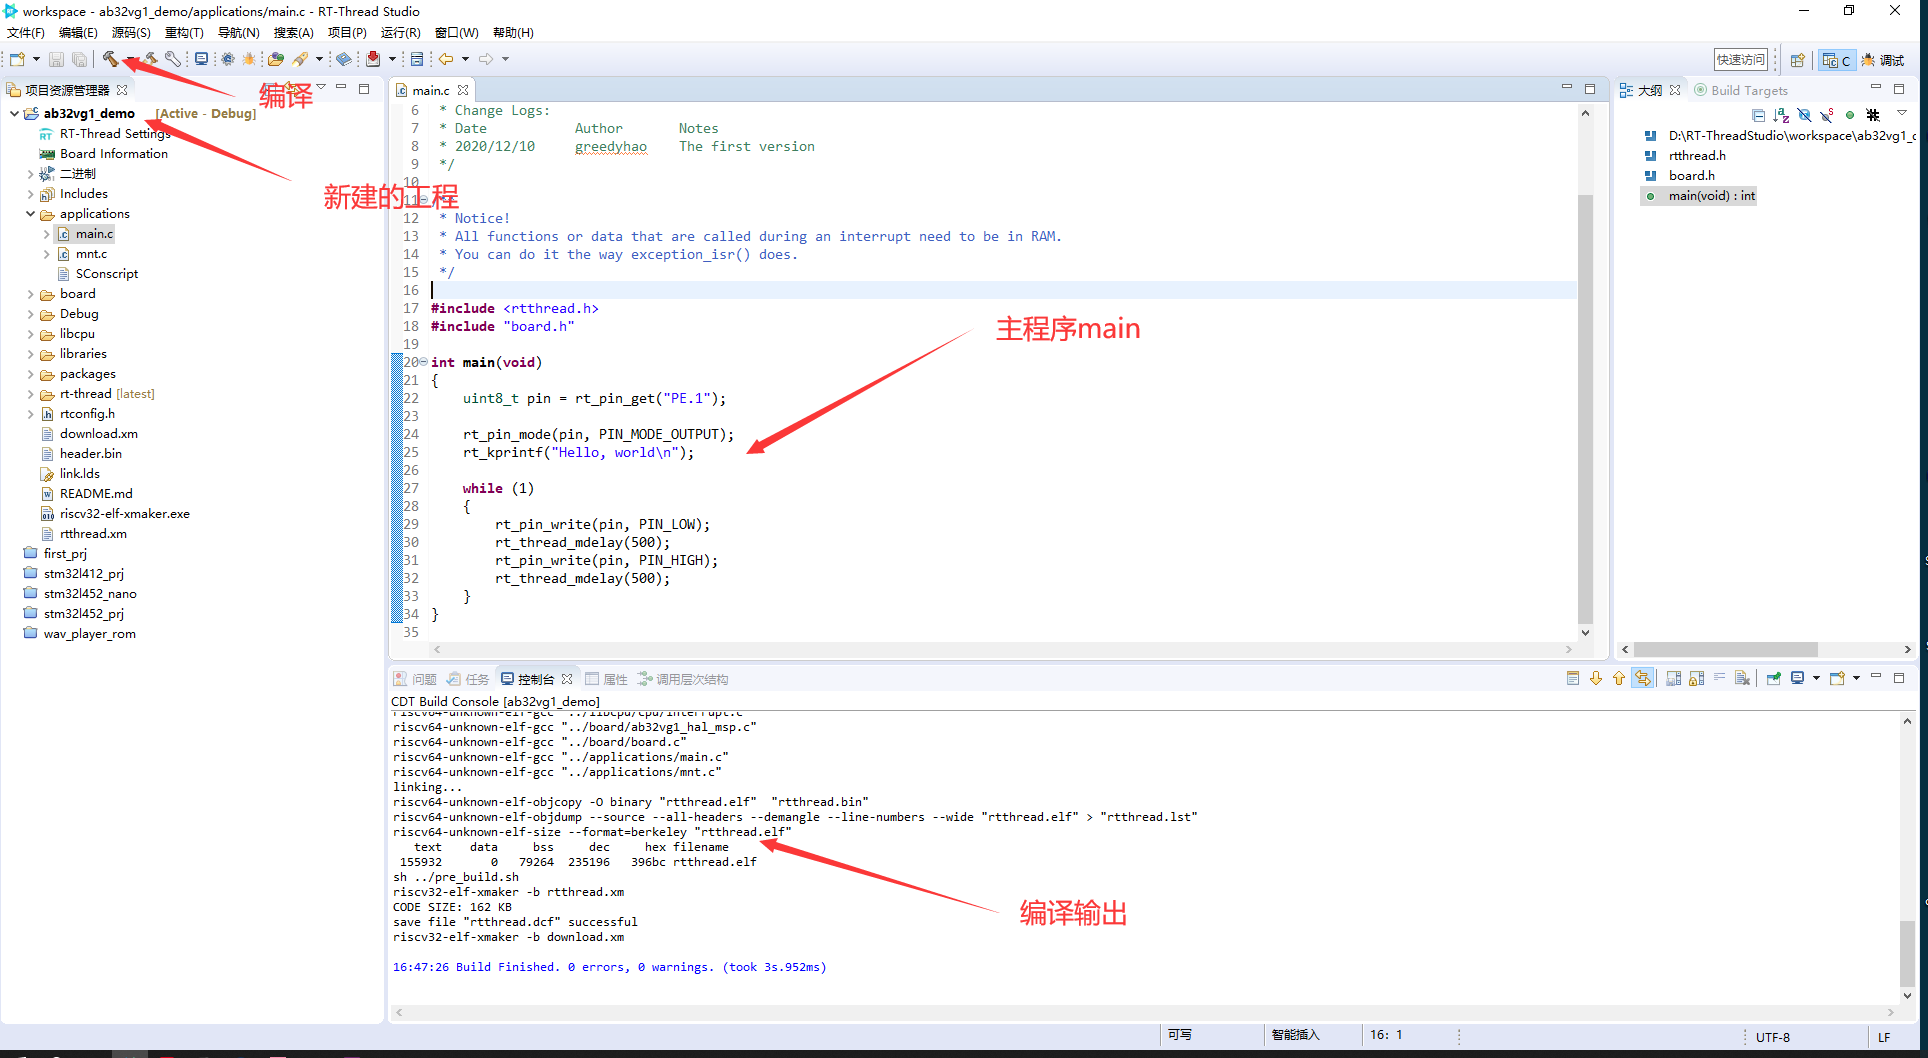Toggle pin console button
The width and height of the screenshot is (1928, 1058).
coord(1773,678)
